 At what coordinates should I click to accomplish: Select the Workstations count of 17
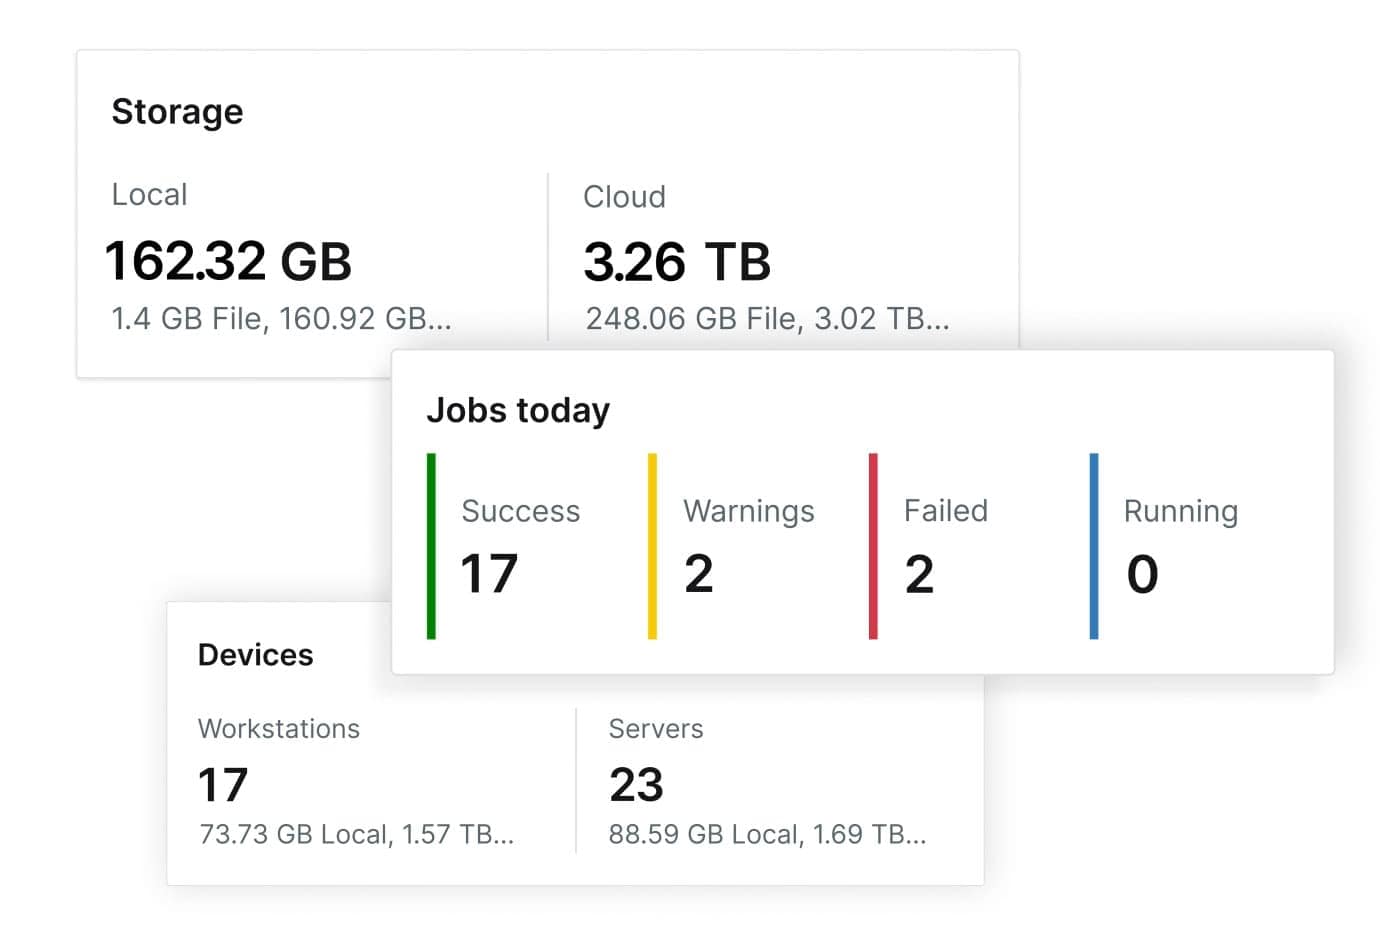coord(222,785)
